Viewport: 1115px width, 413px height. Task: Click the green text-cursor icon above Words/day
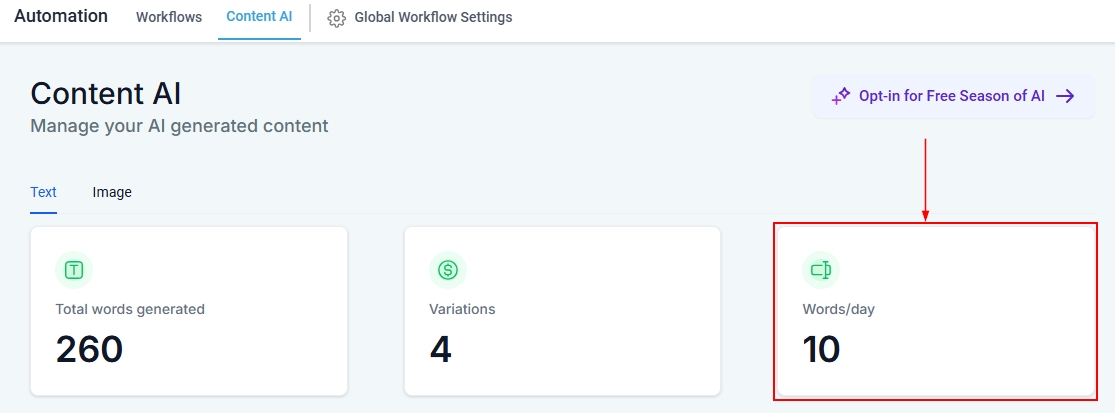(821, 269)
